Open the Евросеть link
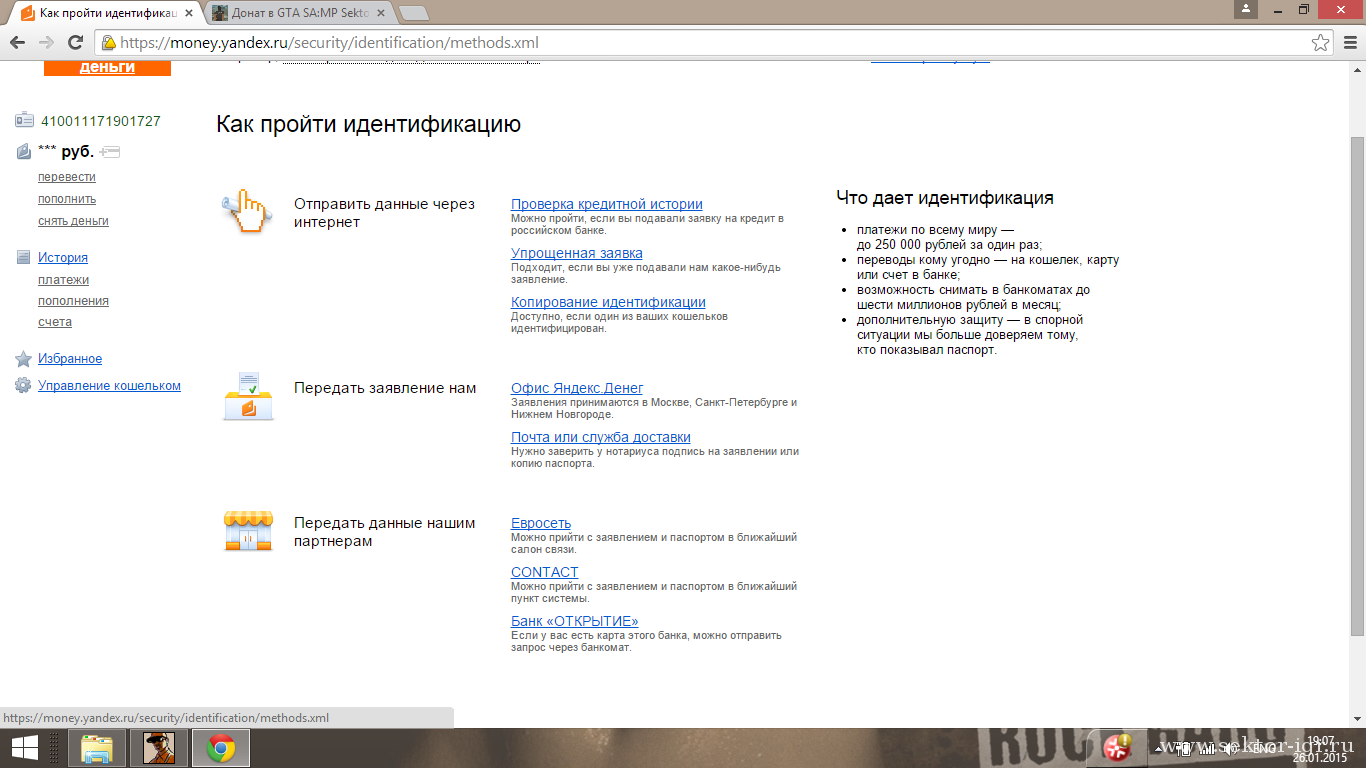 541,523
